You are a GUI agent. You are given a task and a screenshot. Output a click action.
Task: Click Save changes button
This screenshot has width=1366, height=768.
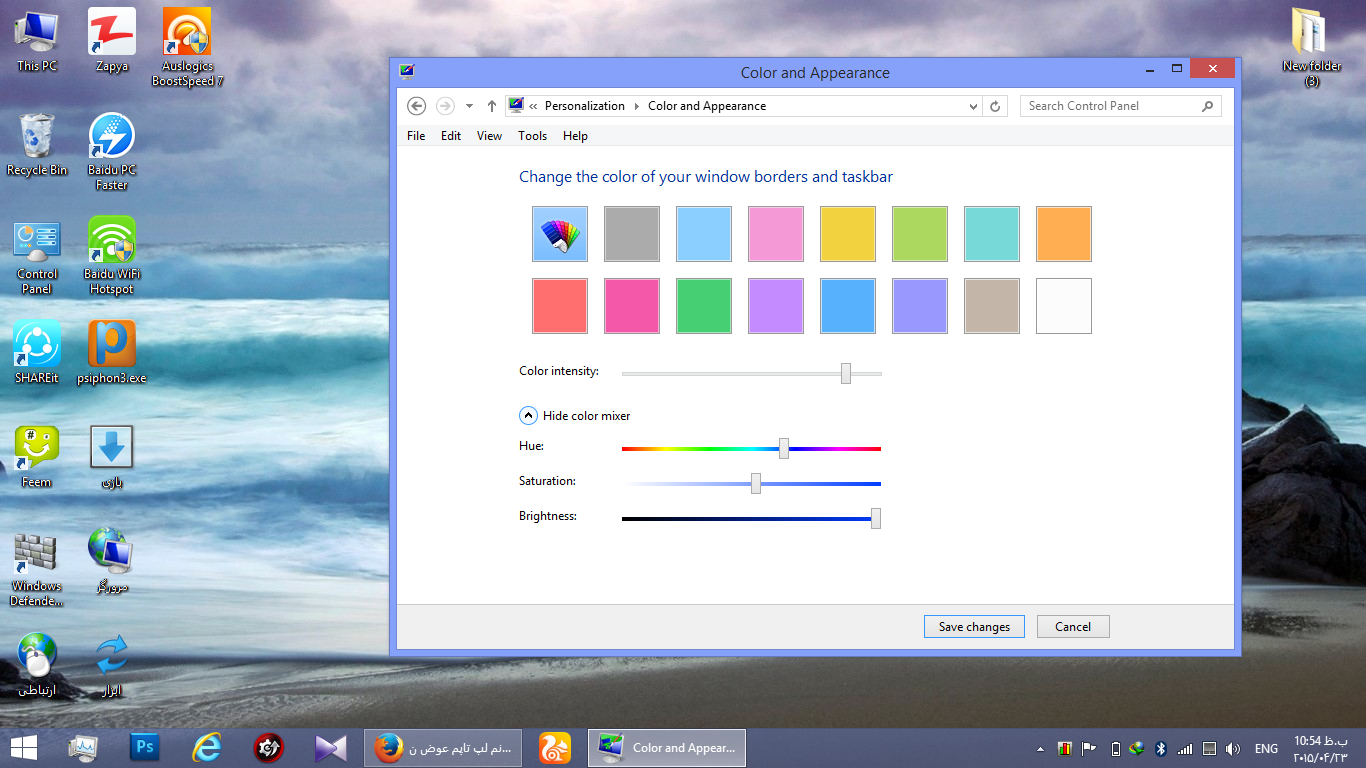click(974, 627)
